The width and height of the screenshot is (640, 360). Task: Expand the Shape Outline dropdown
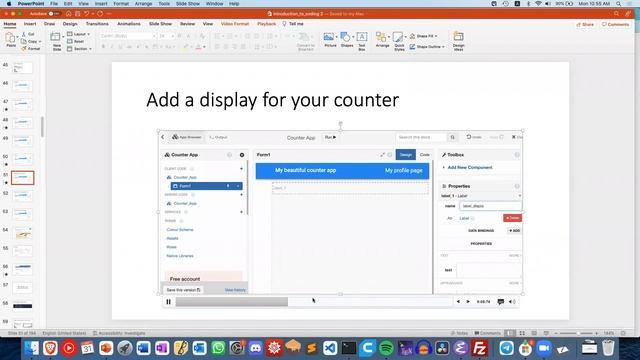(443, 47)
